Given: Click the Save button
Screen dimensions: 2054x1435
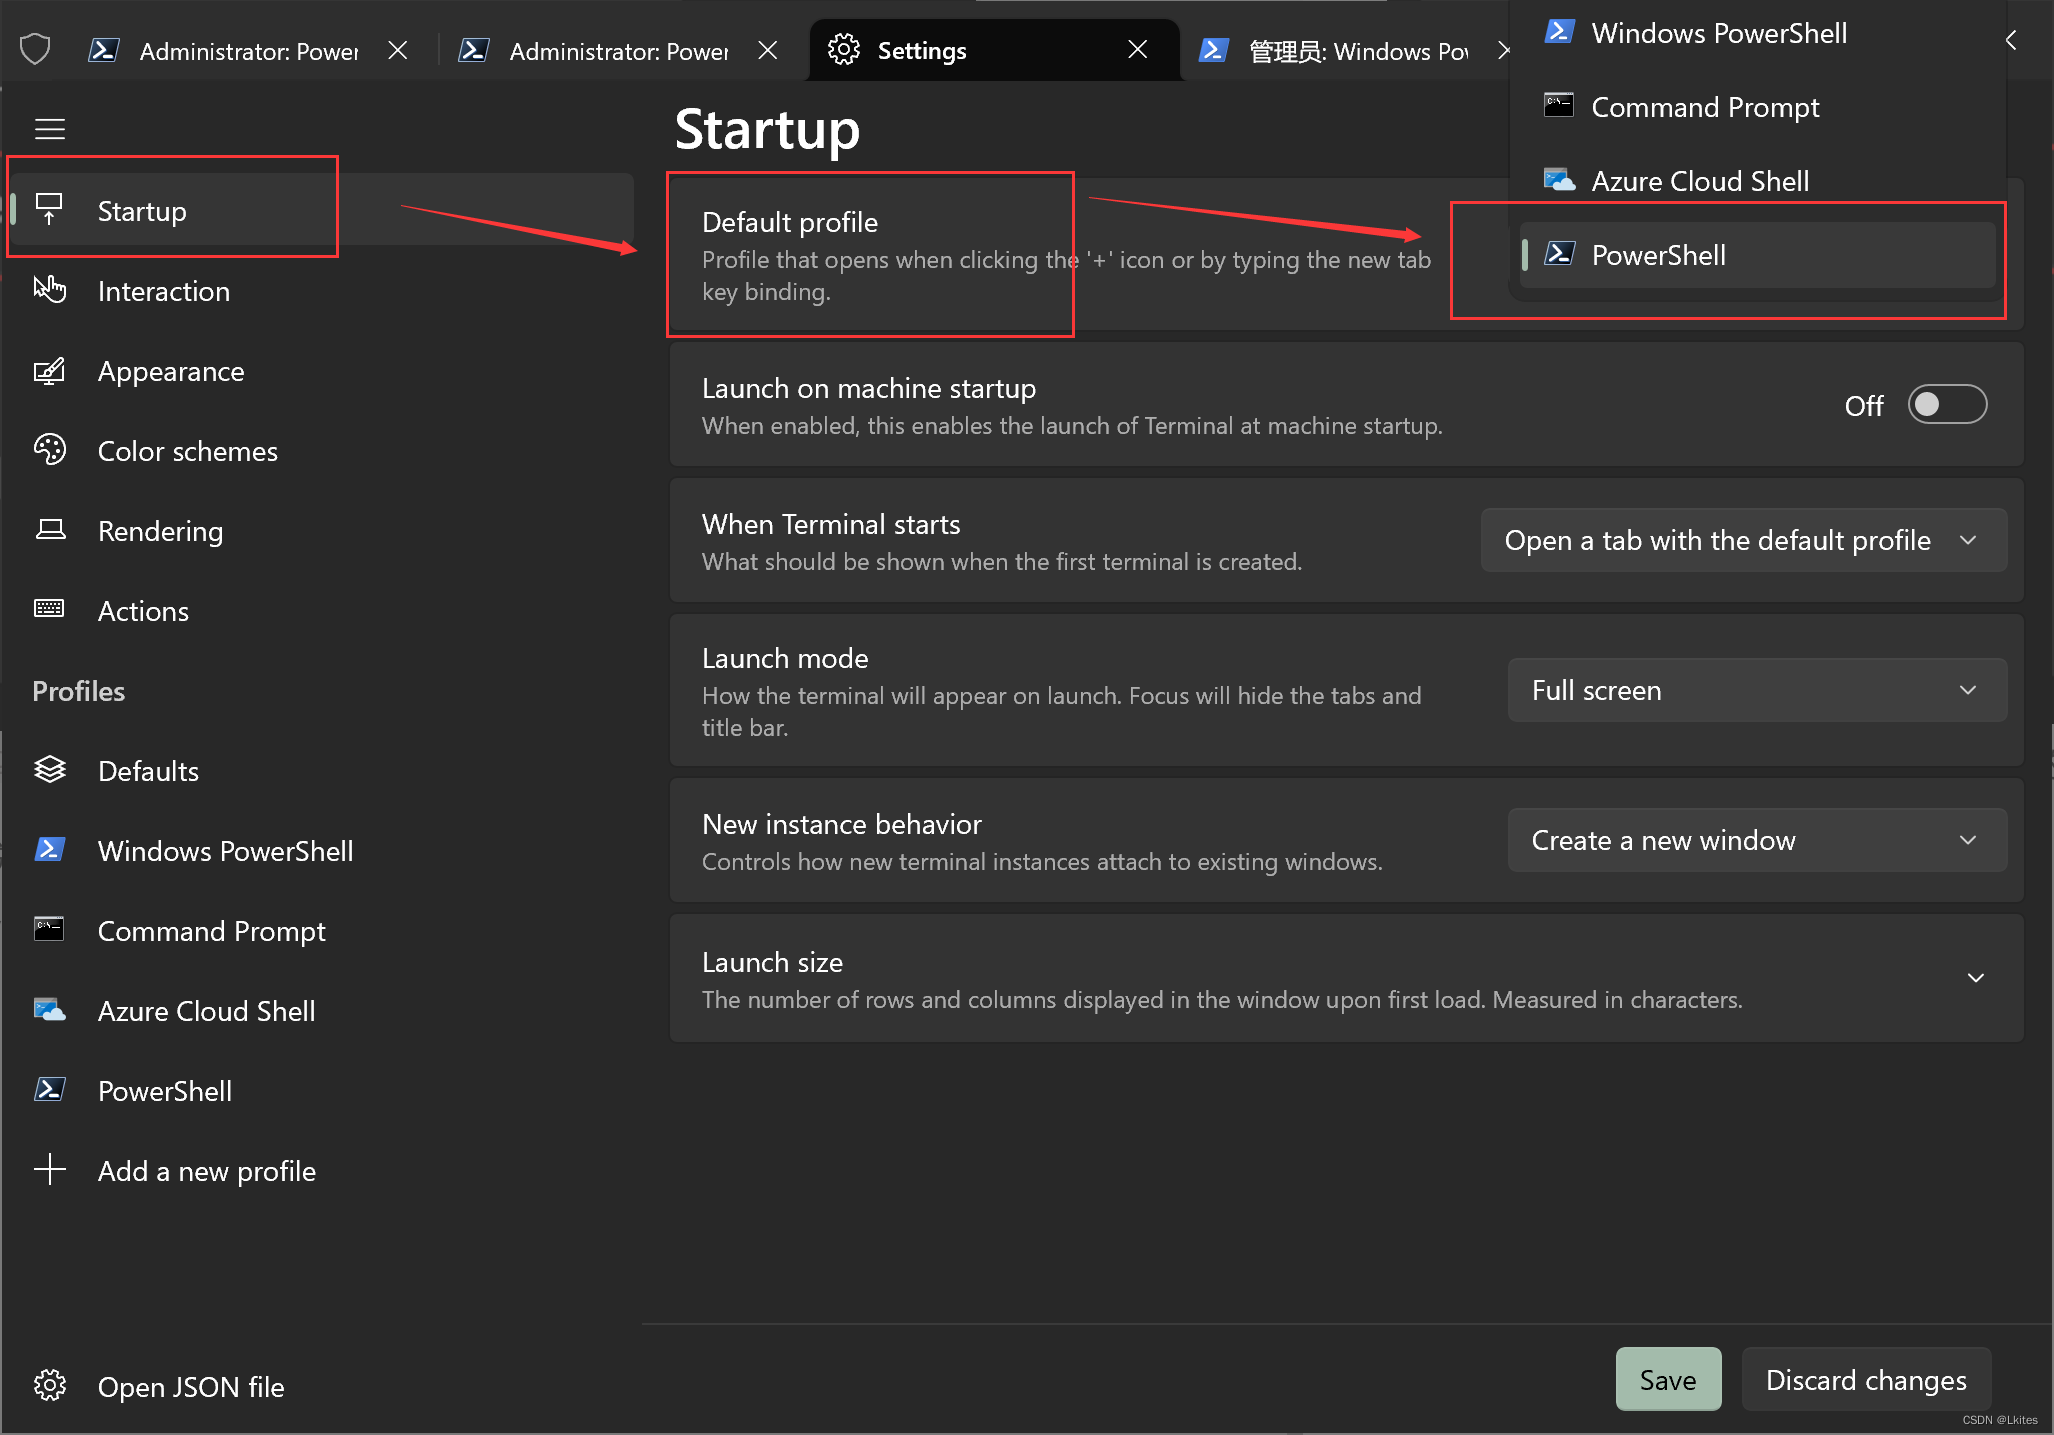Looking at the screenshot, I should tap(1667, 1380).
